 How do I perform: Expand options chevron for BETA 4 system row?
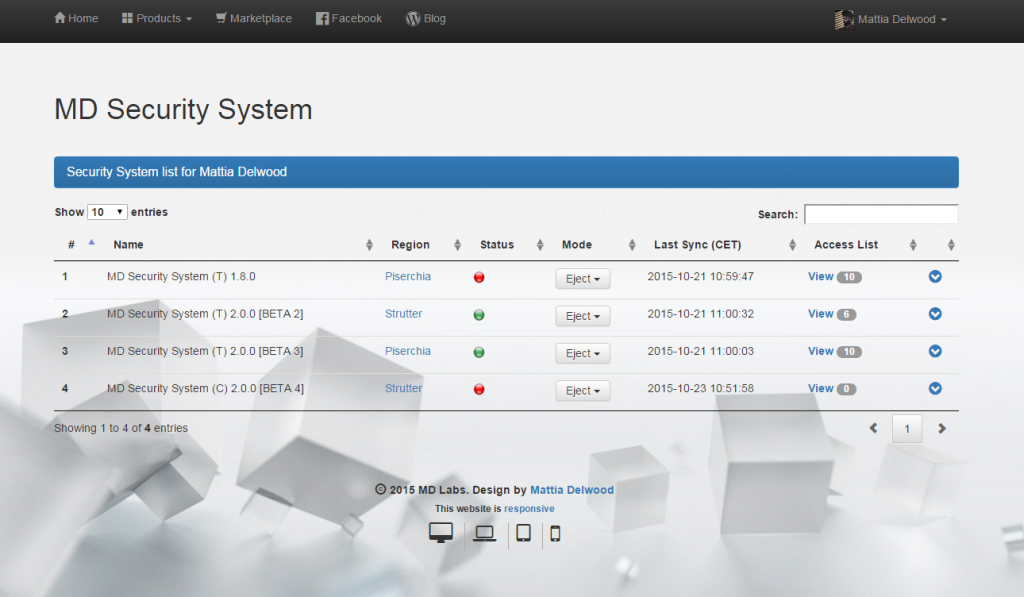[935, 388]
